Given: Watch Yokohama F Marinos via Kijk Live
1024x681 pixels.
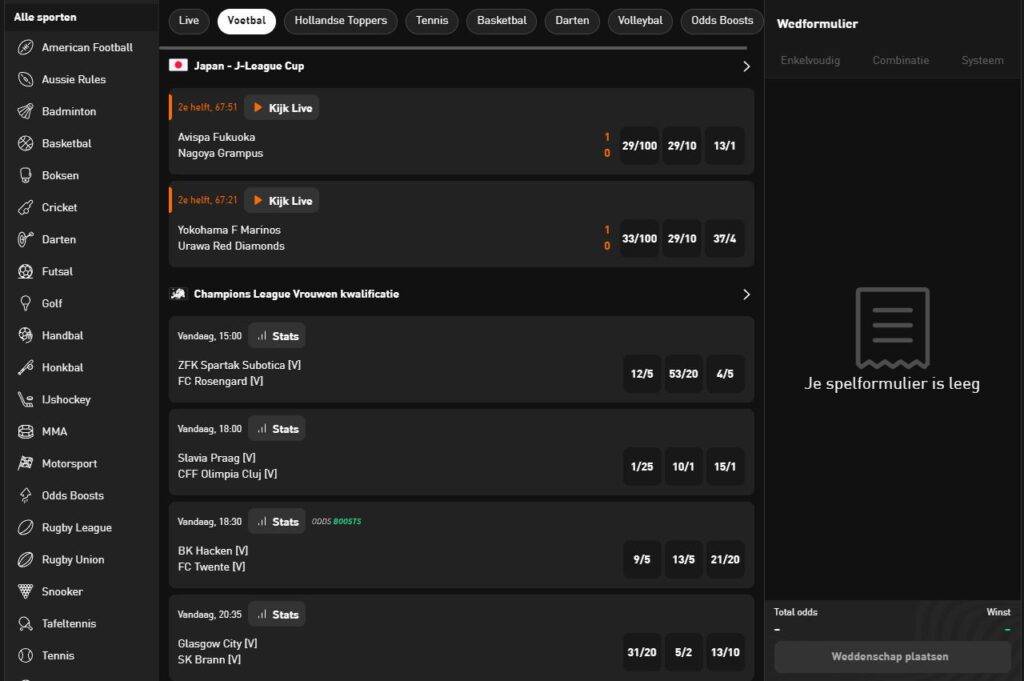Looking at the screenshot, I should click(282, 200).
